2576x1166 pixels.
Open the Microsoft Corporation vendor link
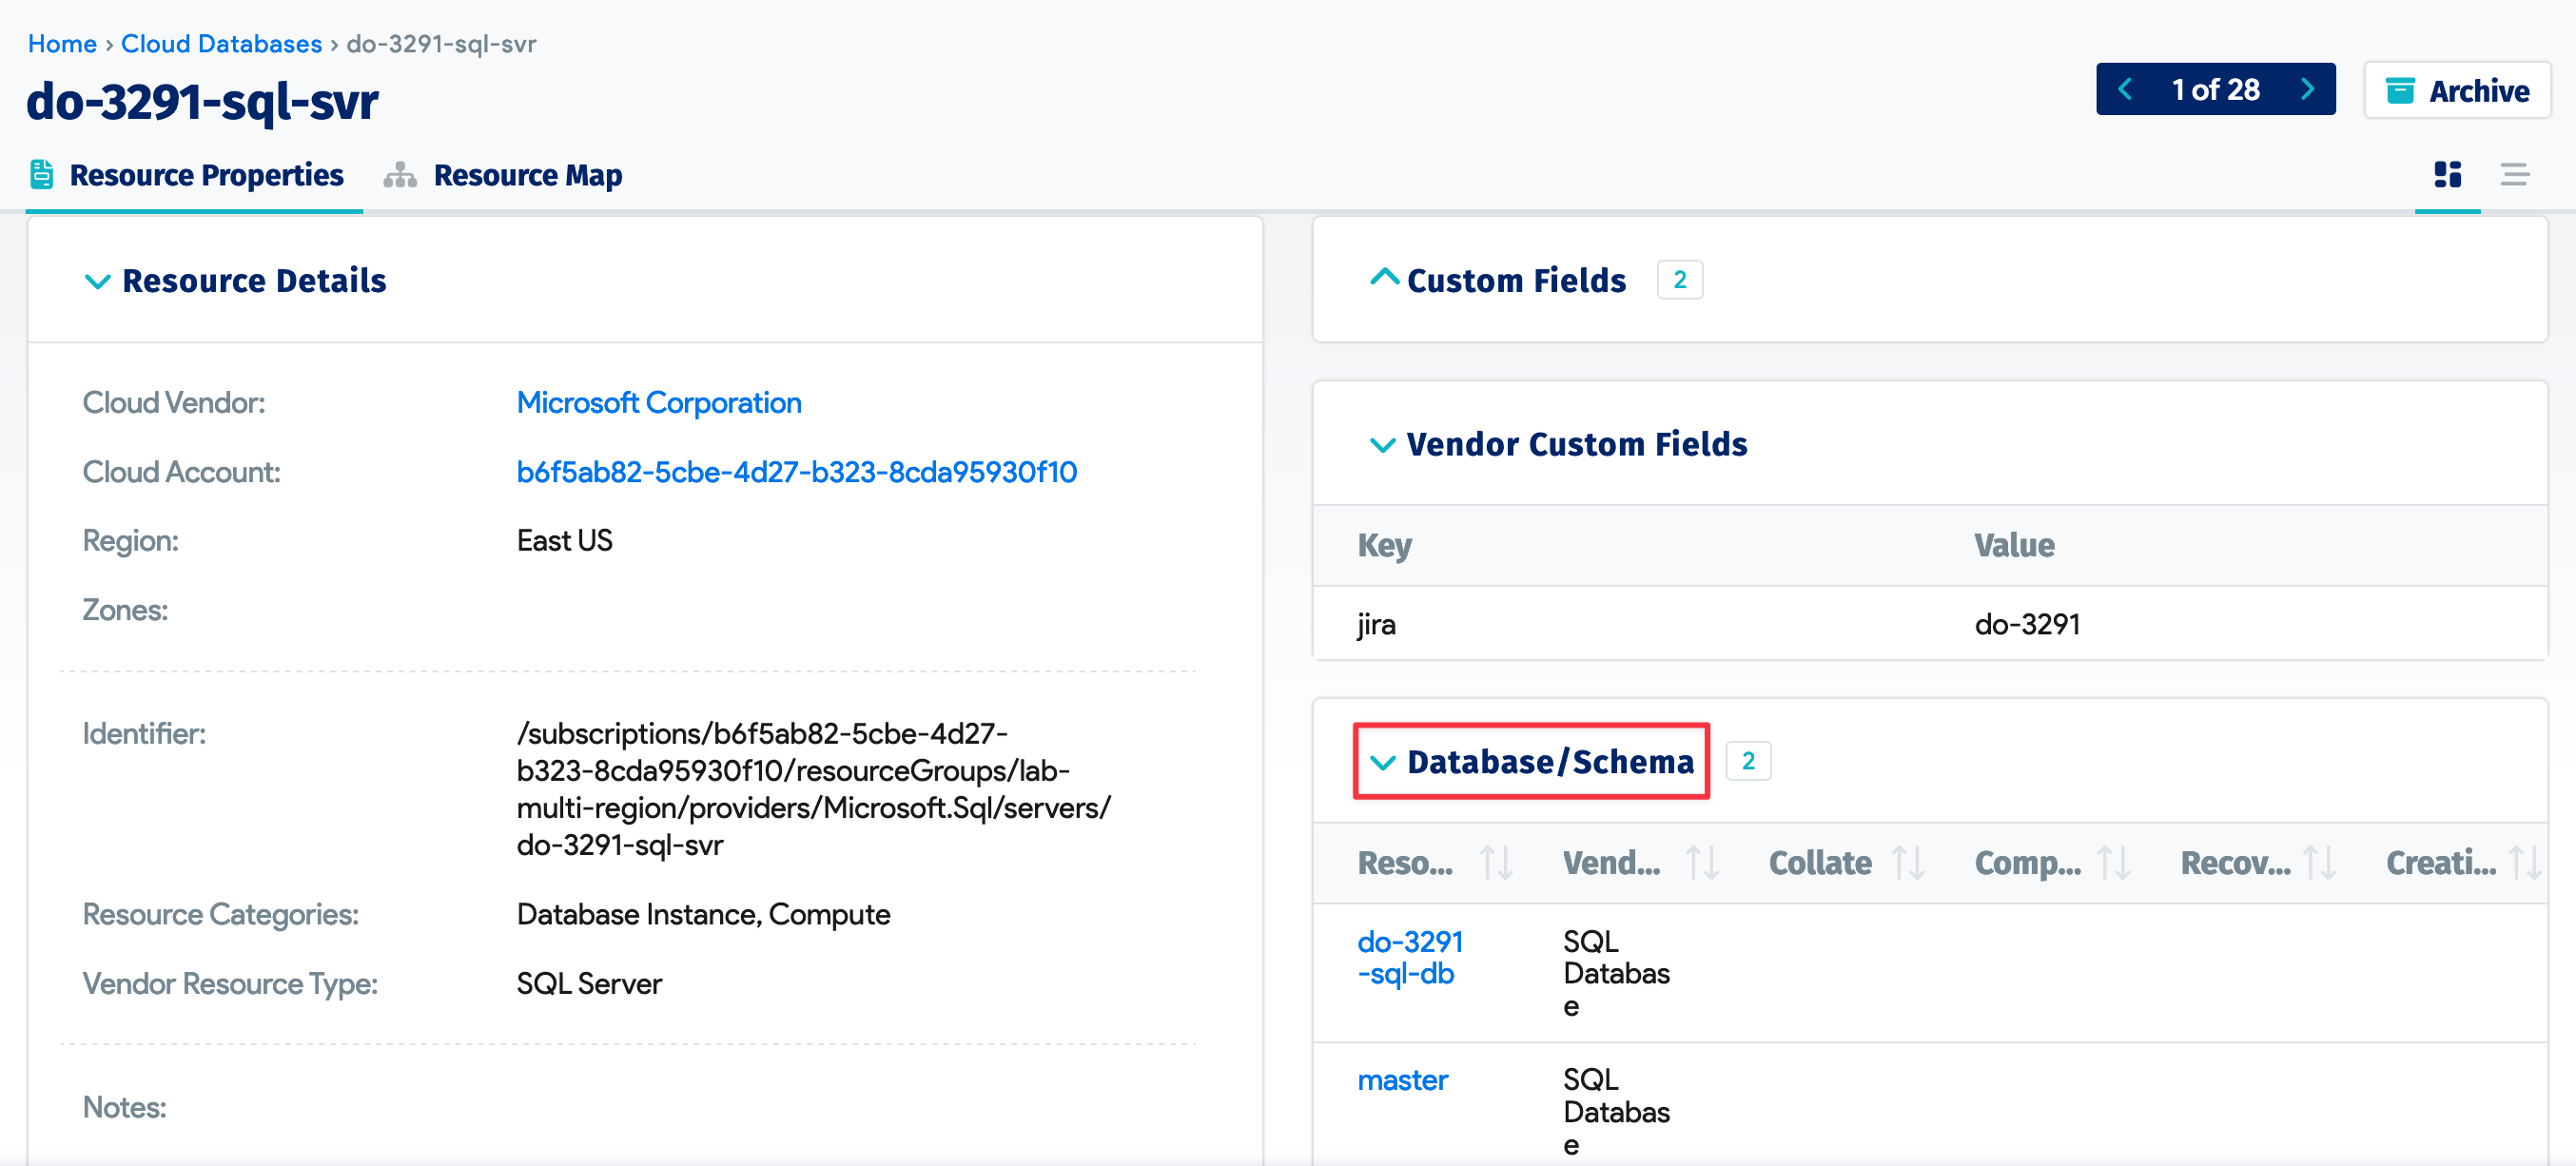(x=658, y=402)
